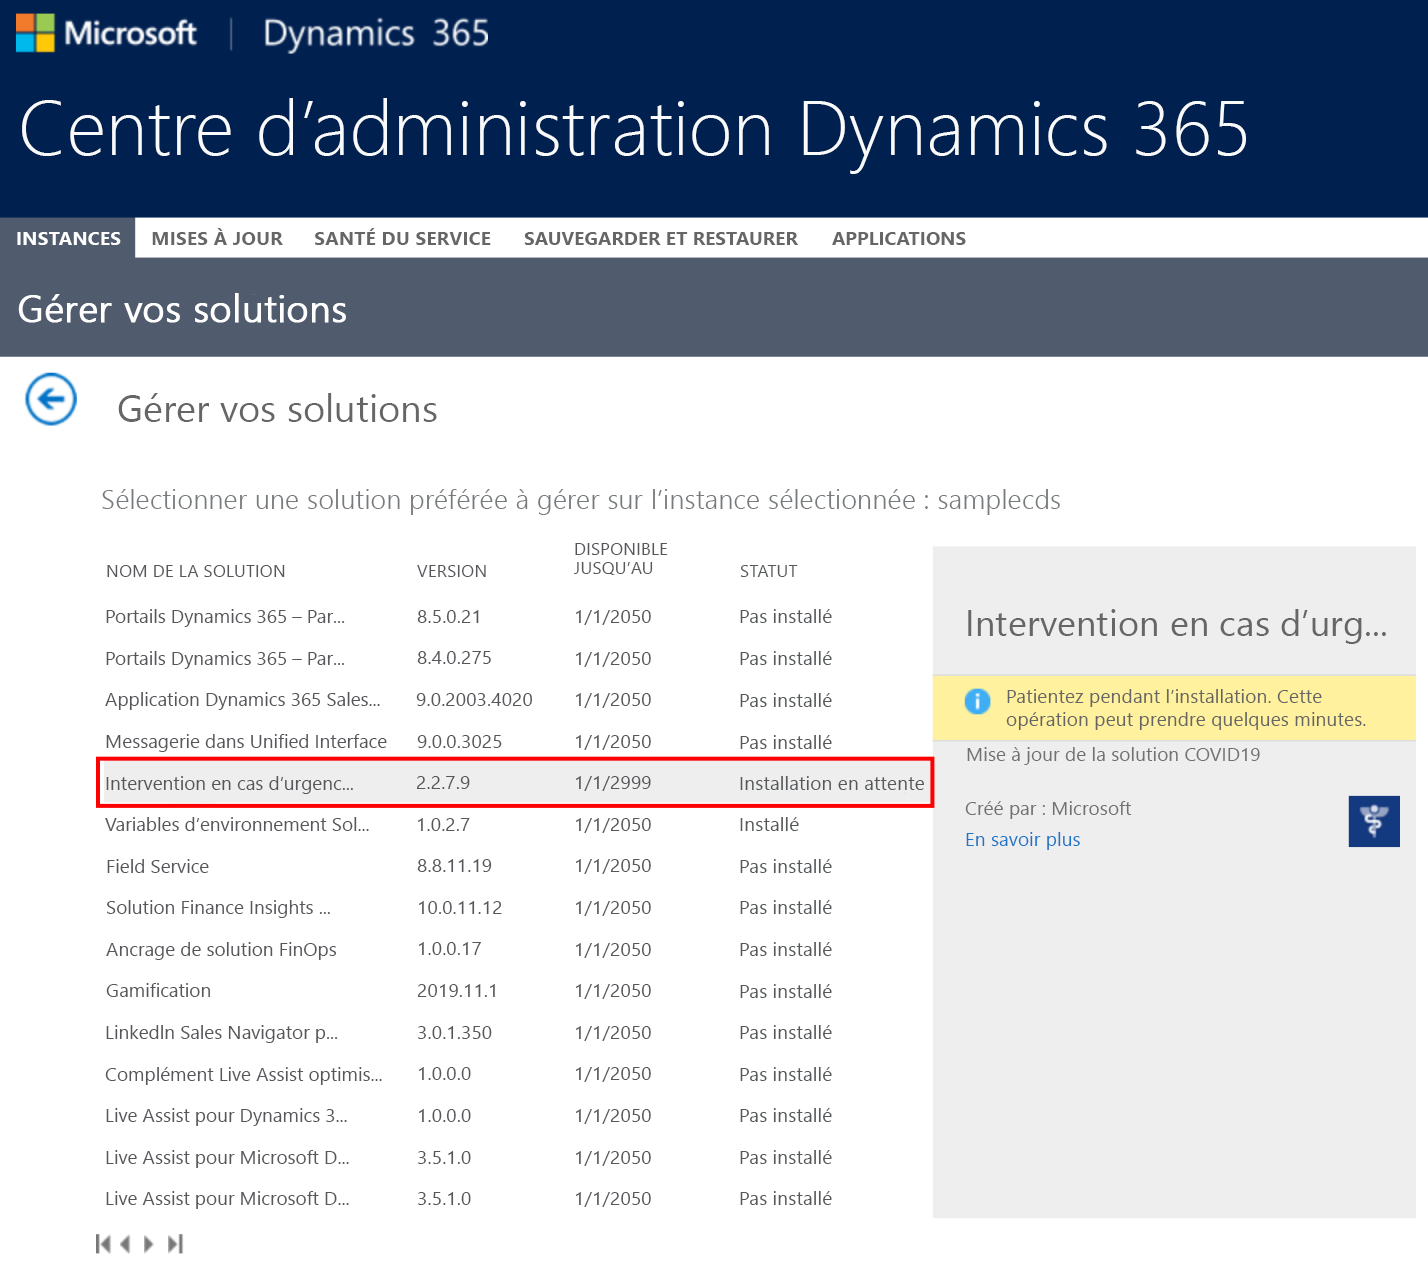Click version 9.0.0.3025 cell
Screen dimensions: 1428x1283
(459, 742)
